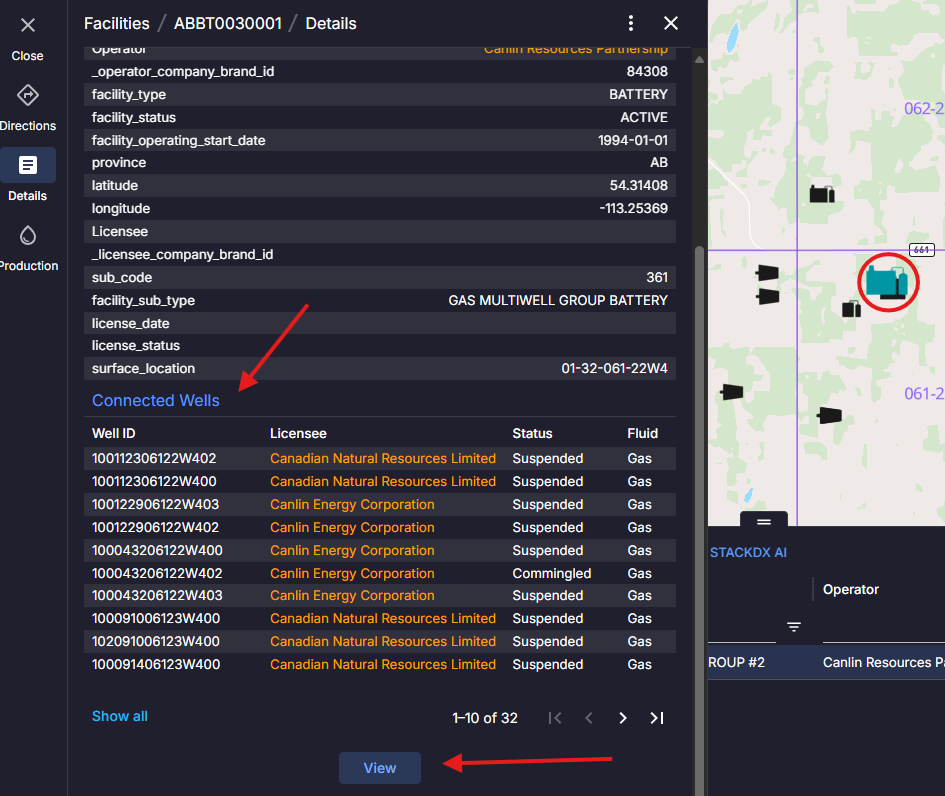945x796 pixels.
Task: Open the three-dot more options menu
Action: click(x=631, y=23)
